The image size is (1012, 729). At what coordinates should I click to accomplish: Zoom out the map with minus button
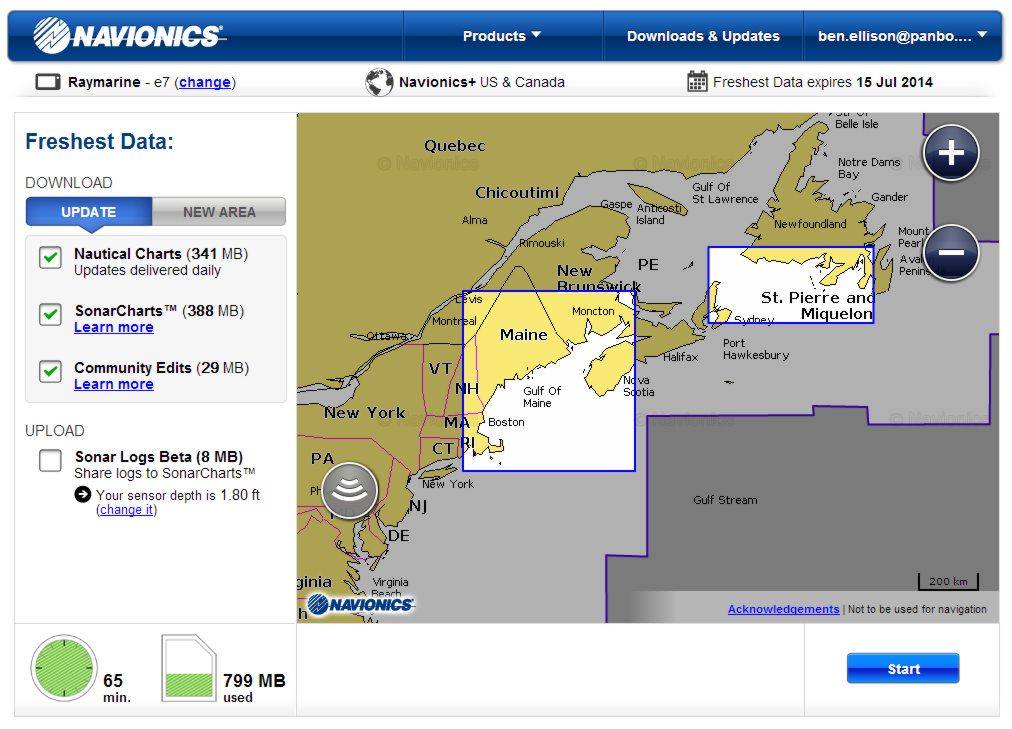pos(951,252)
